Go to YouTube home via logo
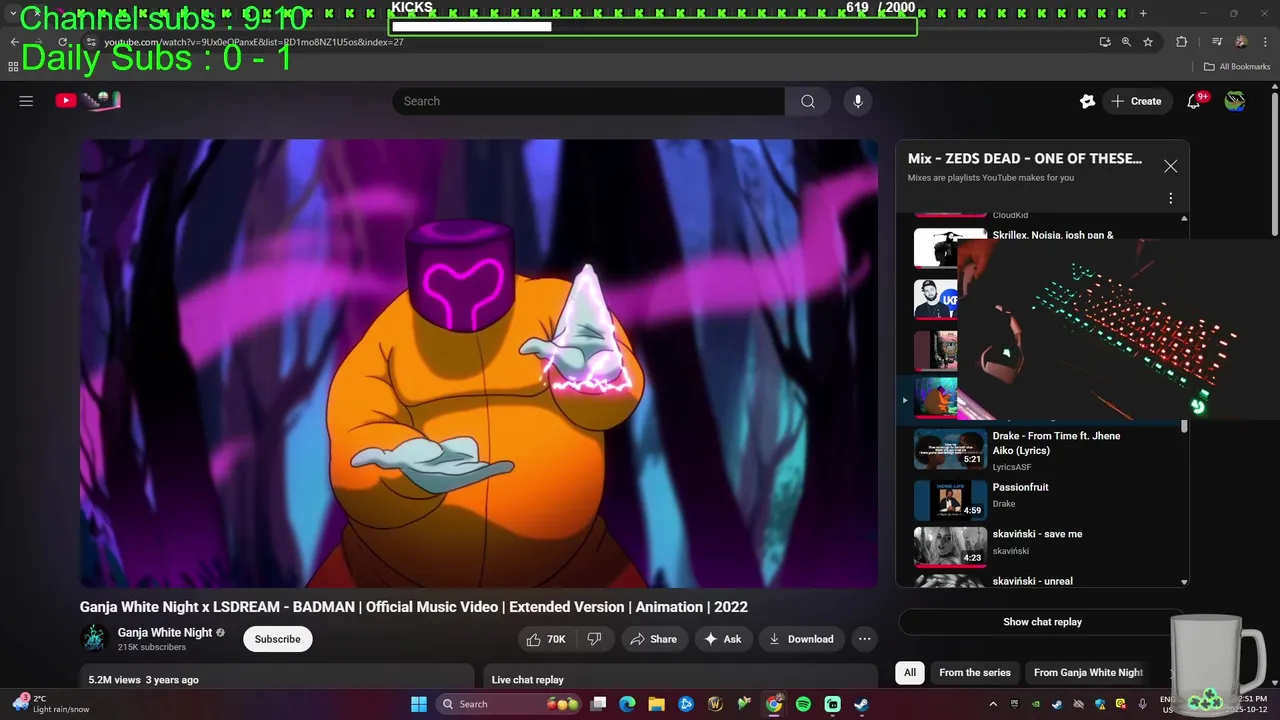 coord(88,100)
